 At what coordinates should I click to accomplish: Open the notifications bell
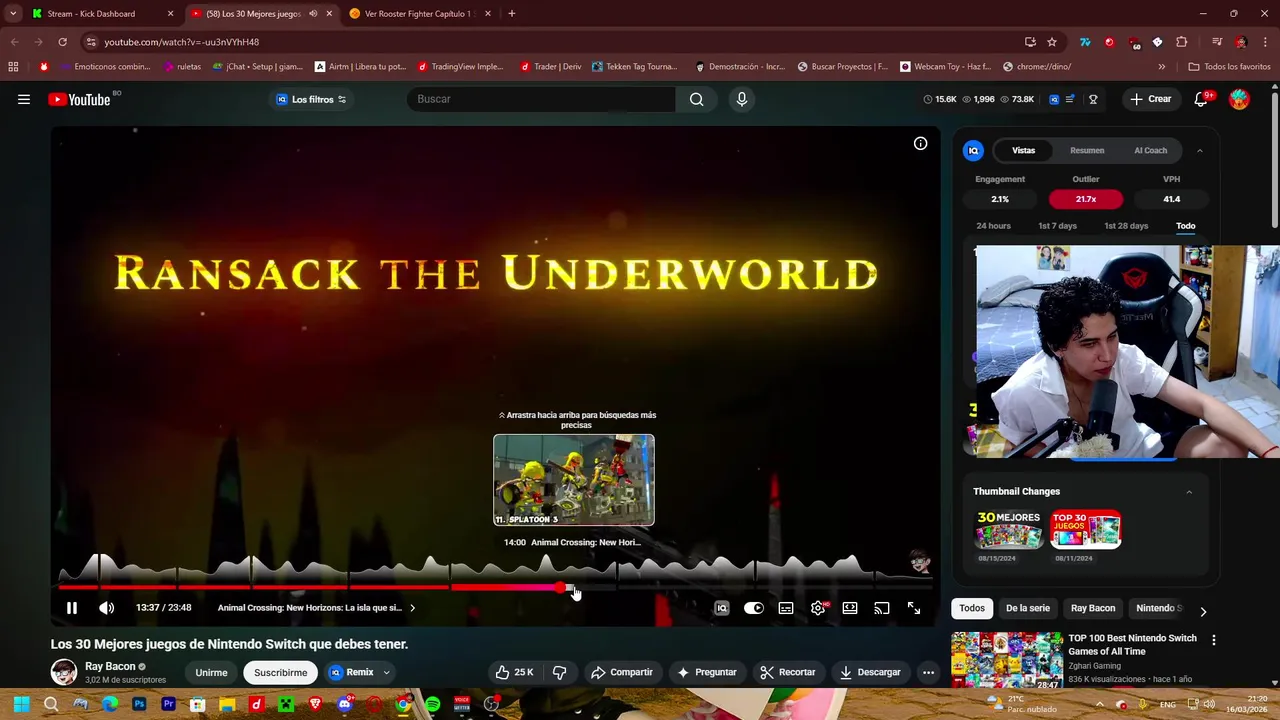pos(1202,99)
